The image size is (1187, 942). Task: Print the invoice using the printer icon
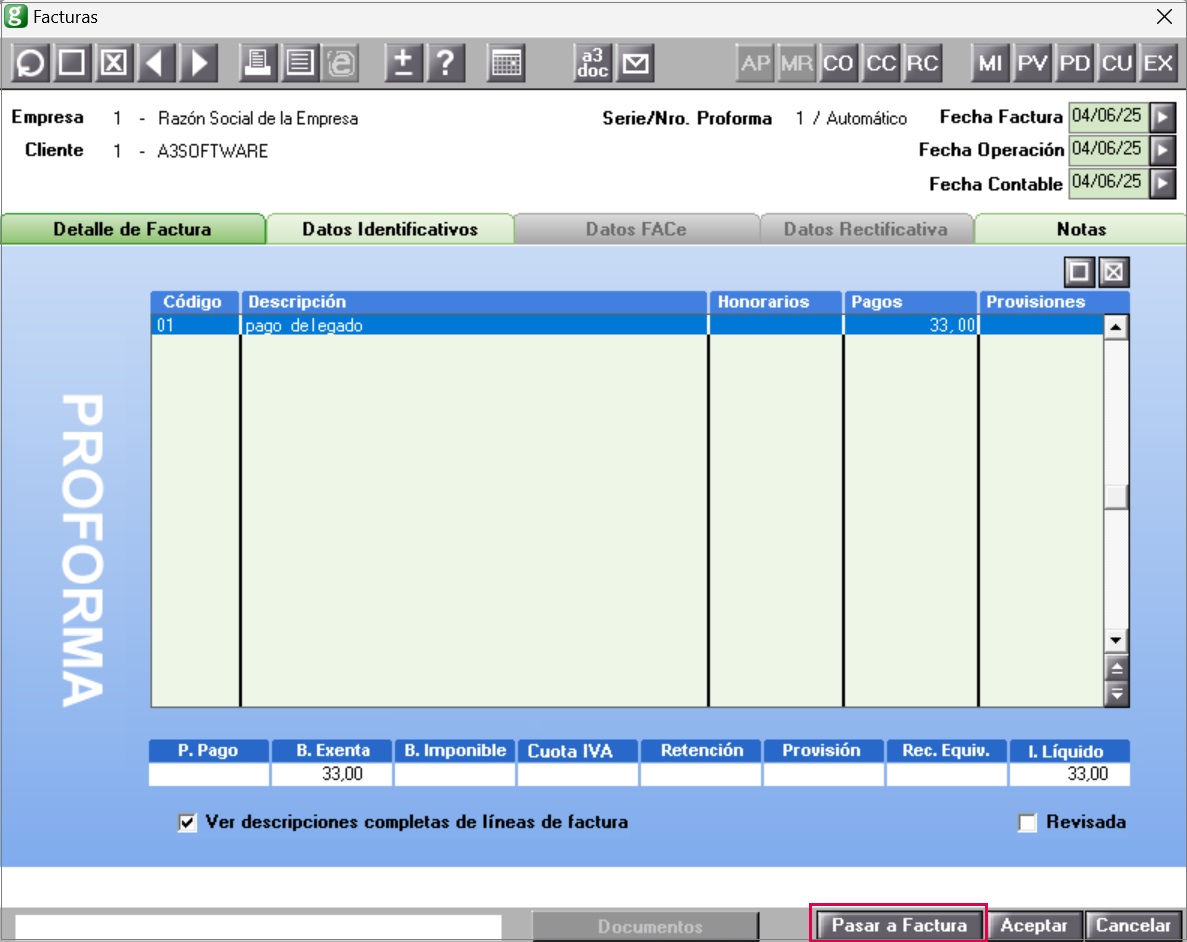(x=257, y=63)
